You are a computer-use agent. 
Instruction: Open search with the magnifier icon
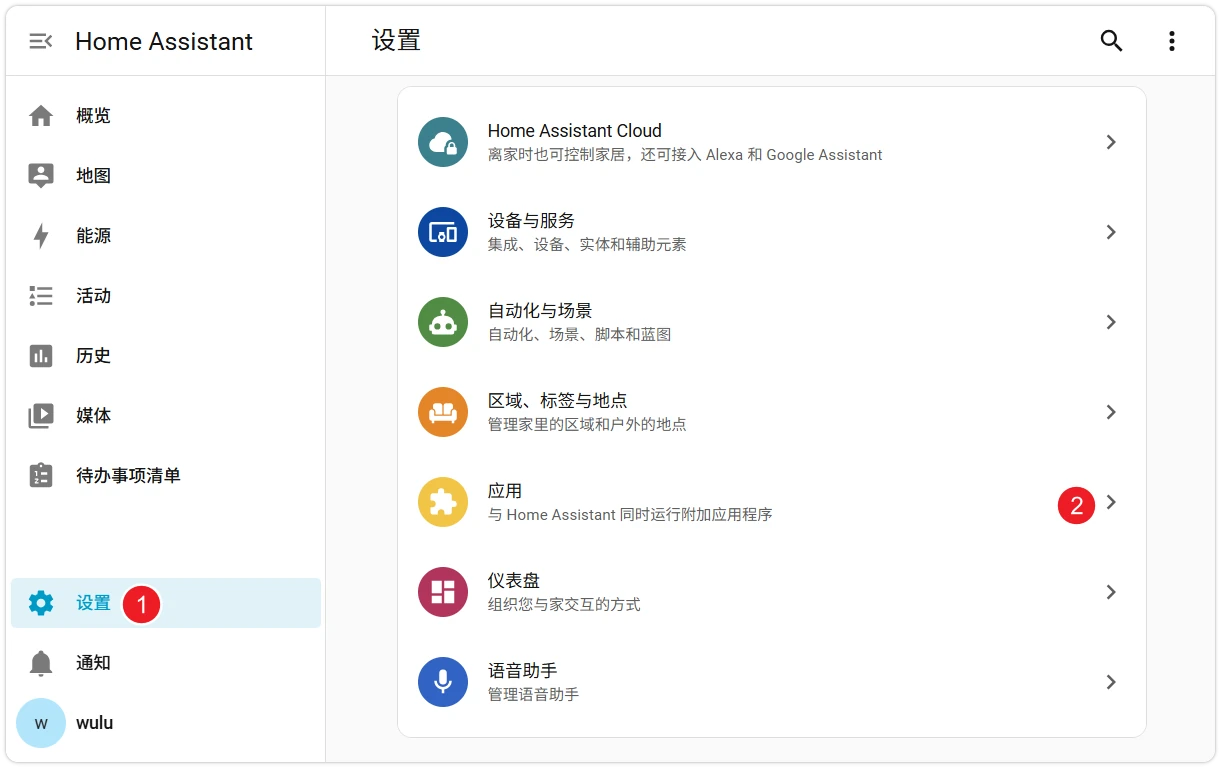pyautogui.click(x=1112, y=41)
